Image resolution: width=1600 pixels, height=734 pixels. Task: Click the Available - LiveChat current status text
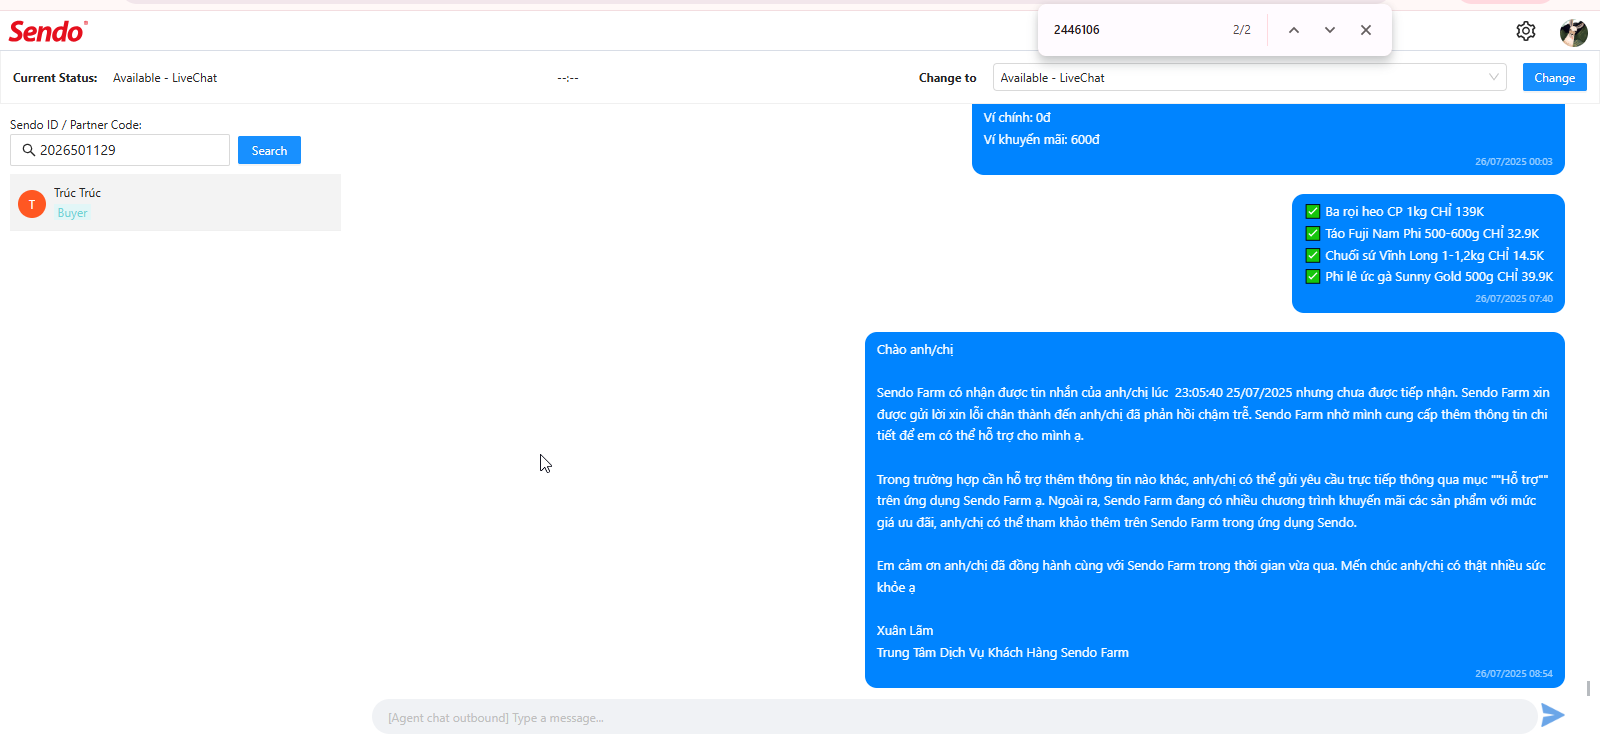[x=165, y=78]
